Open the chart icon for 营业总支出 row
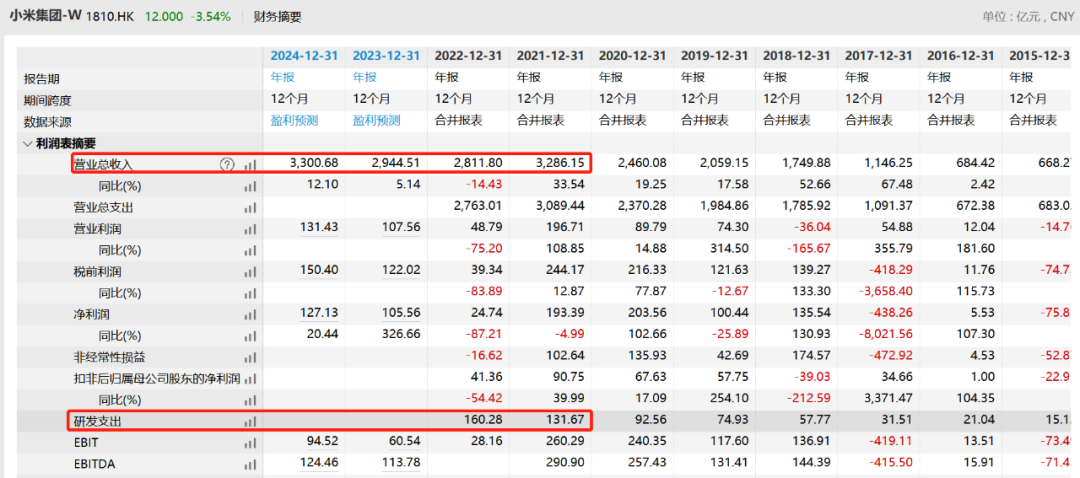1080x478 pixels. pos(250,207)
